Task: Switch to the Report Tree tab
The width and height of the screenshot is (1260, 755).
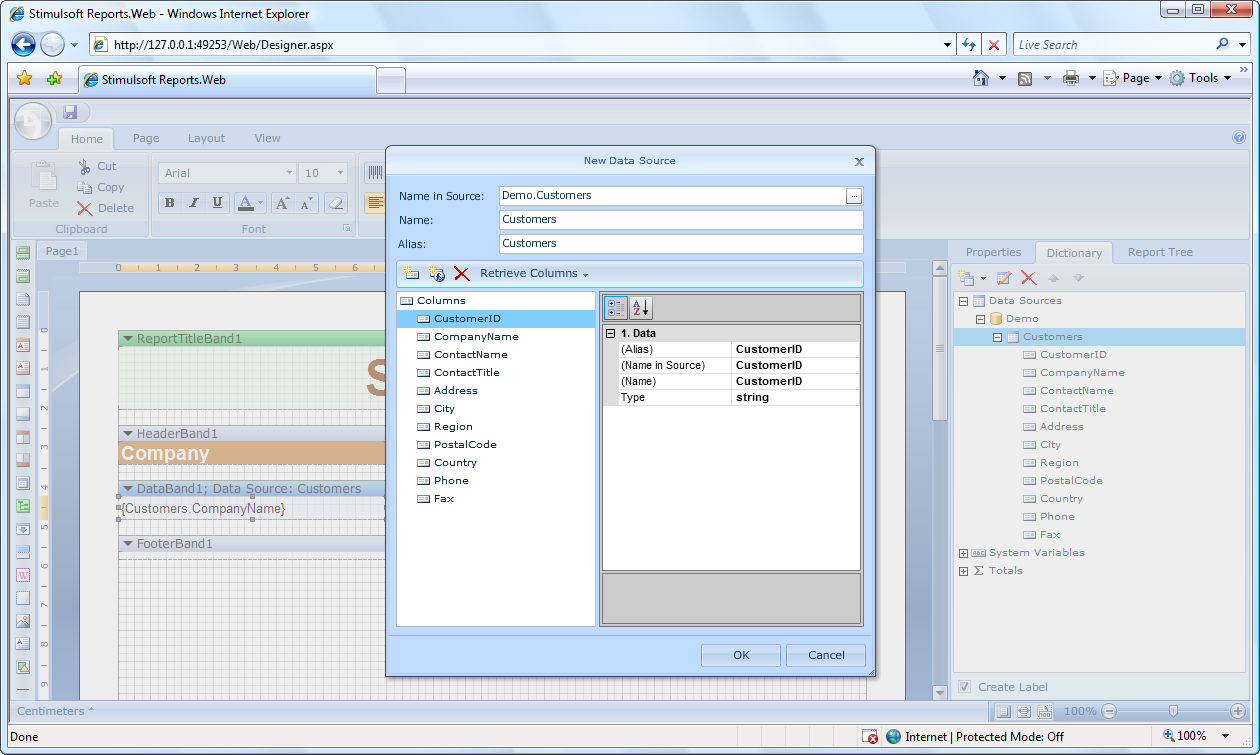Action: point(1160,252)
